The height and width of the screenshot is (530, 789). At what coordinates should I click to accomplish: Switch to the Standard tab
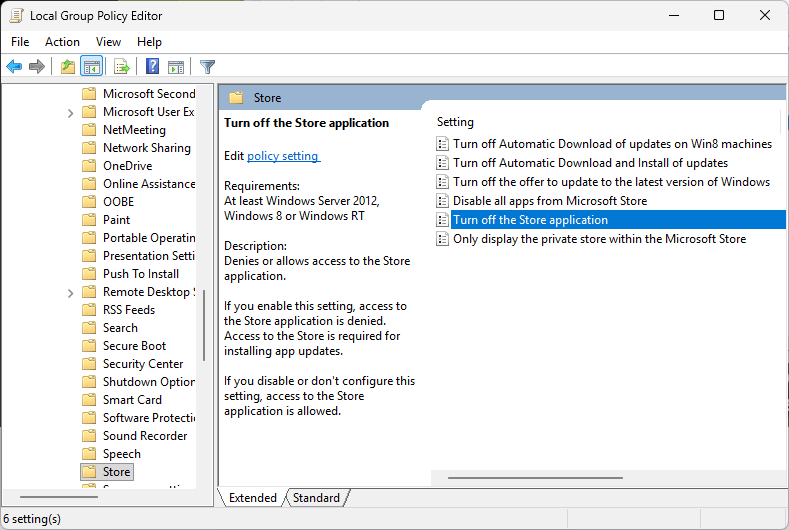pos(316,498)
